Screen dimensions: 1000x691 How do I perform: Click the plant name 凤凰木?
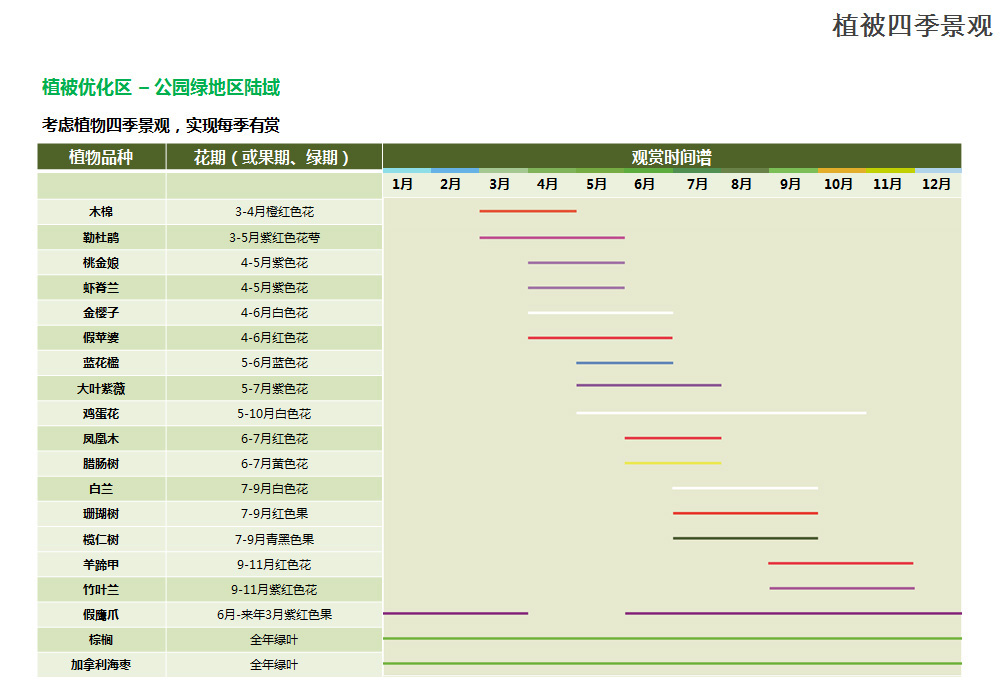[x=101, y=439]
